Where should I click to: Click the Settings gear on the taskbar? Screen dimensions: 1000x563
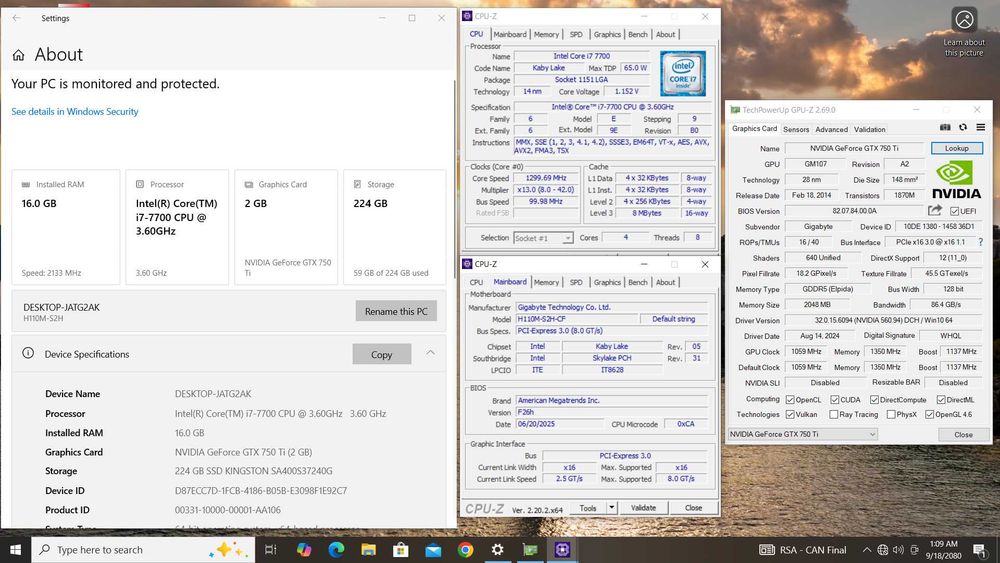497,550
